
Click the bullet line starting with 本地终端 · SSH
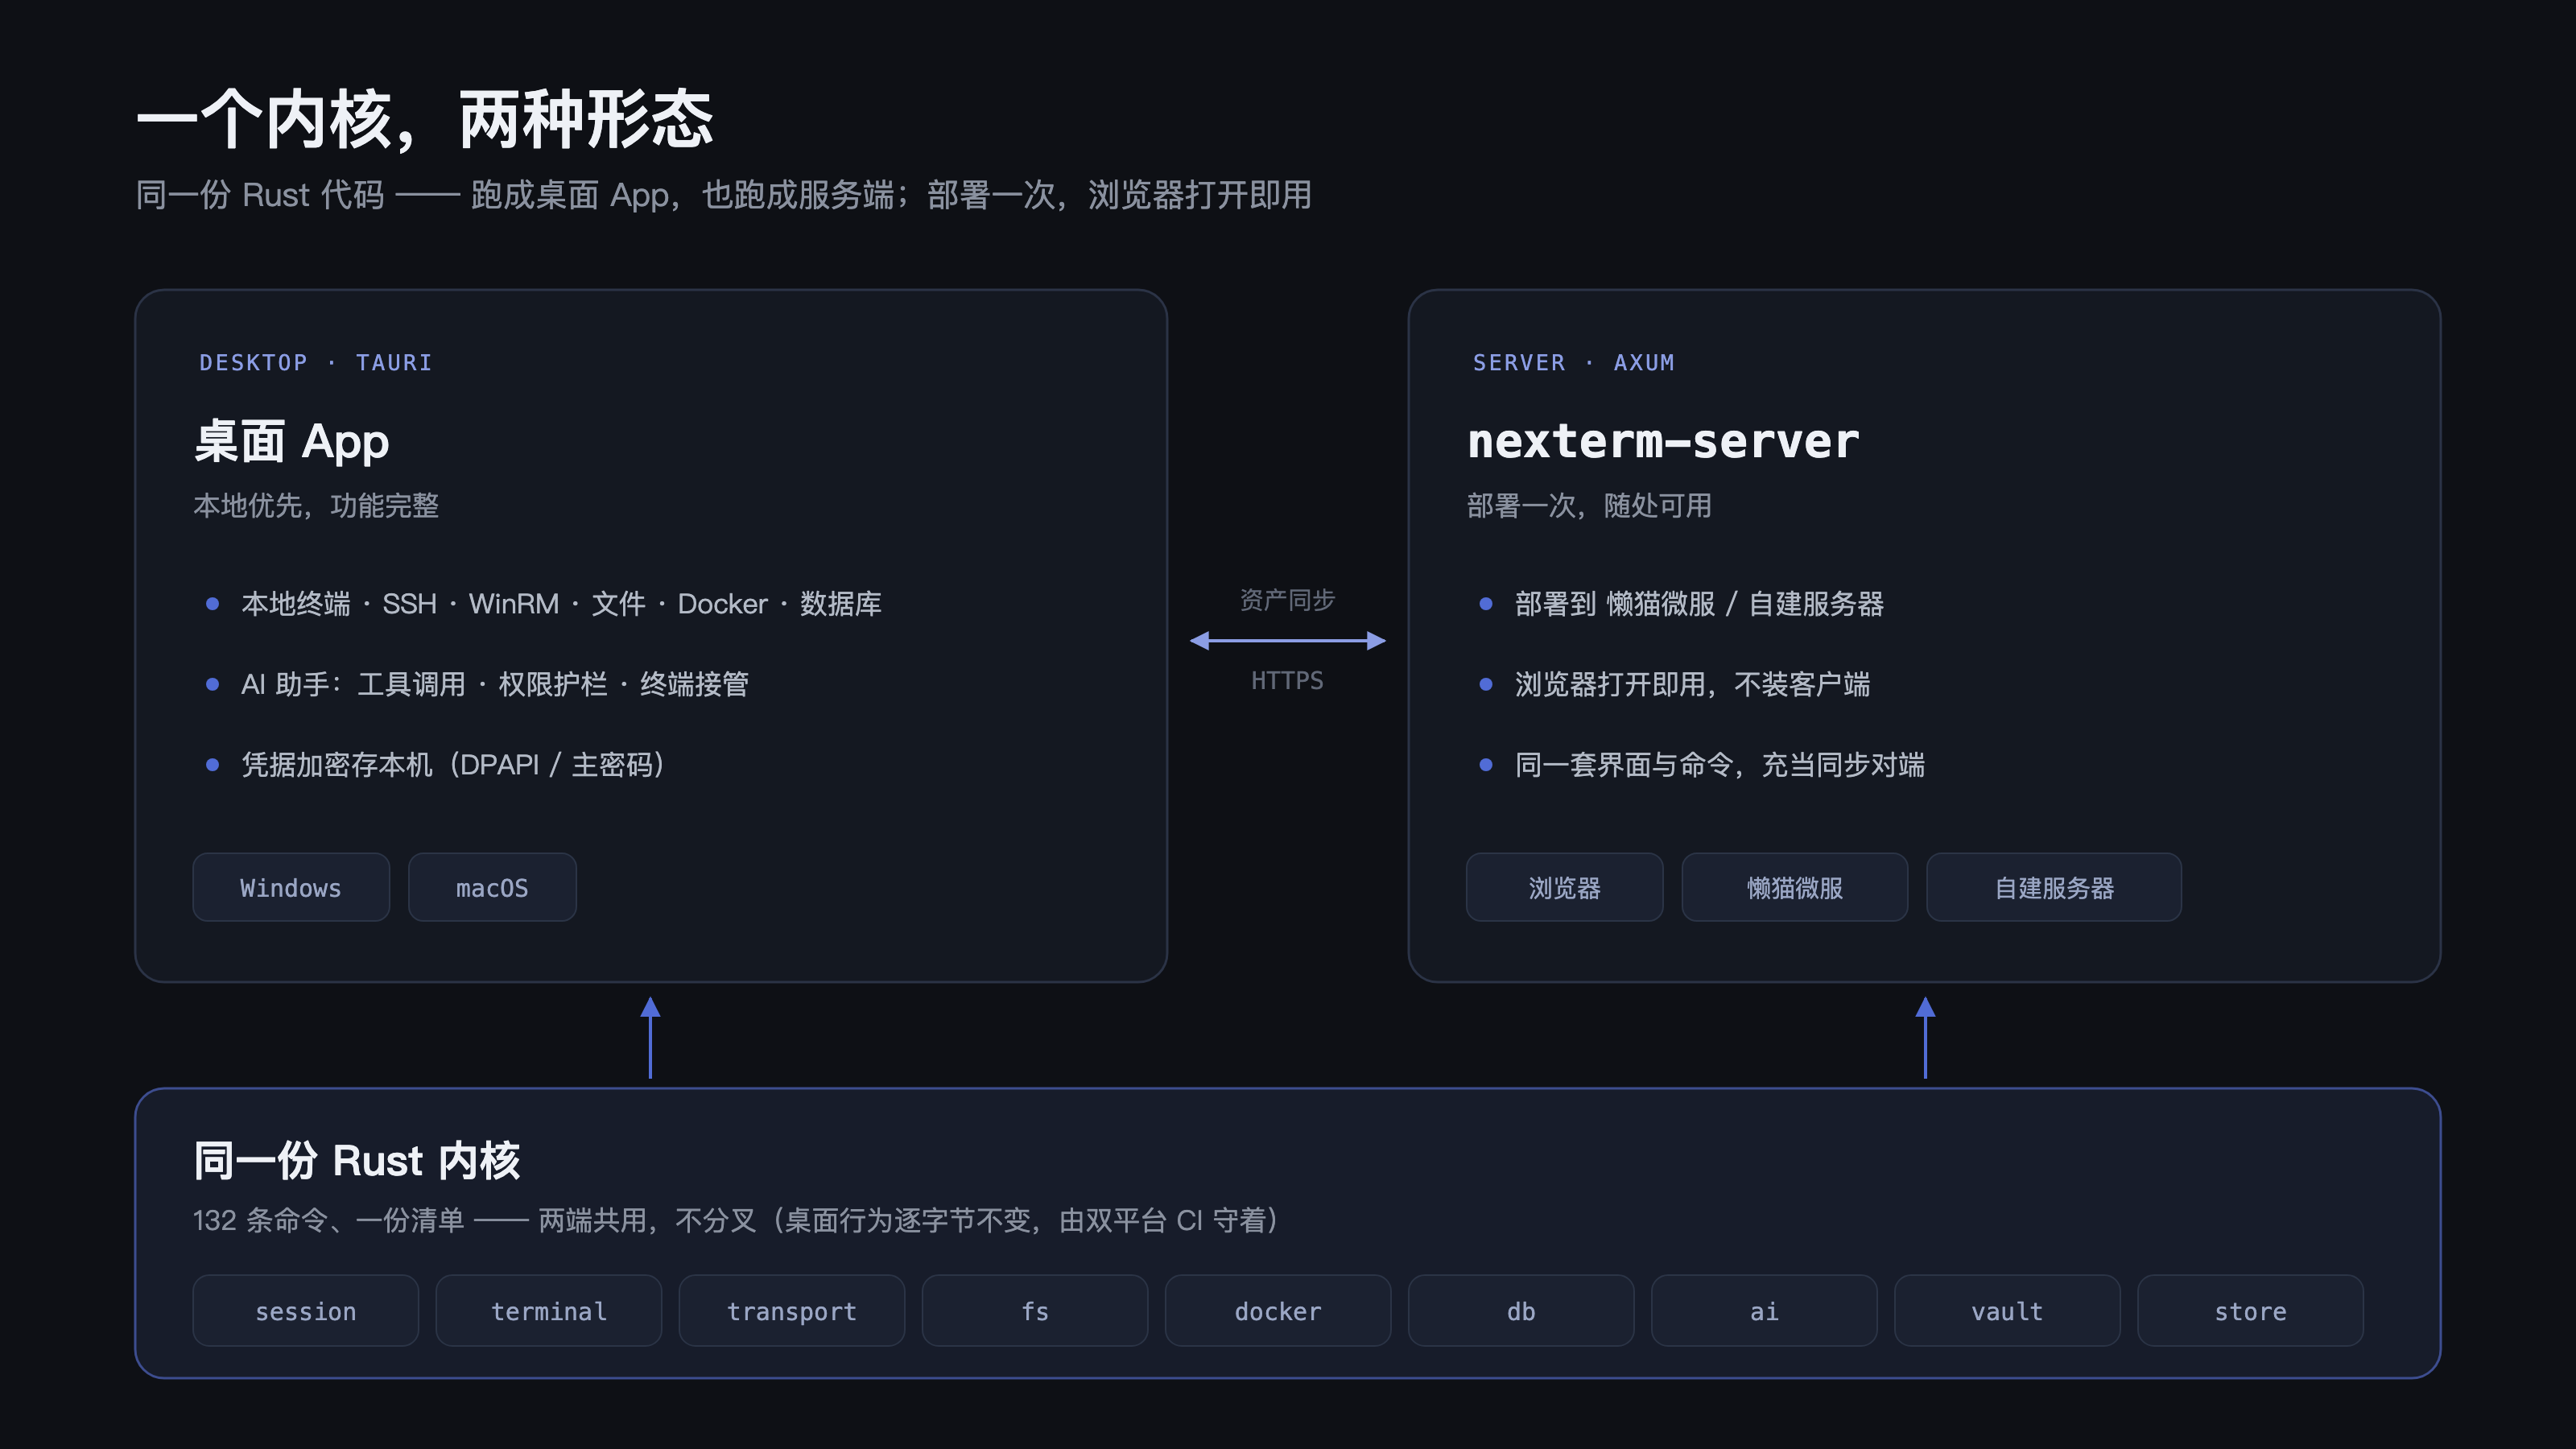tap(561, 604)
